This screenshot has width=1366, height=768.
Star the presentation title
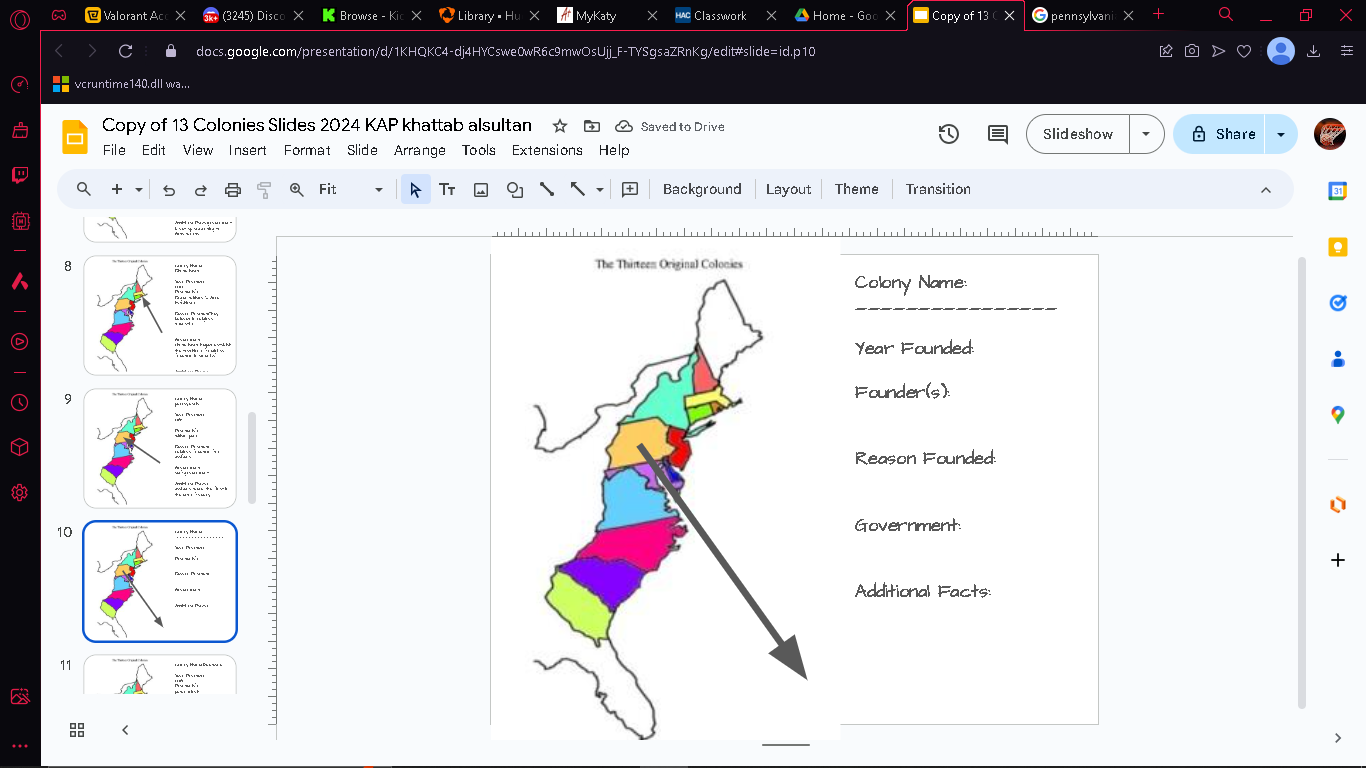[560, 126]
